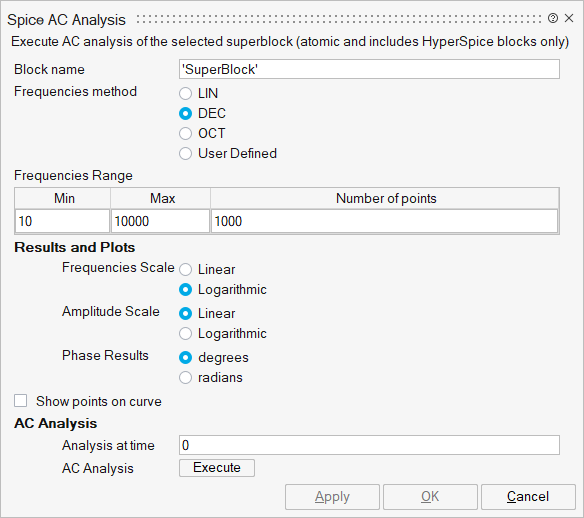
Task: Enable Show points on curve checkbox
Action: point(20,401)
